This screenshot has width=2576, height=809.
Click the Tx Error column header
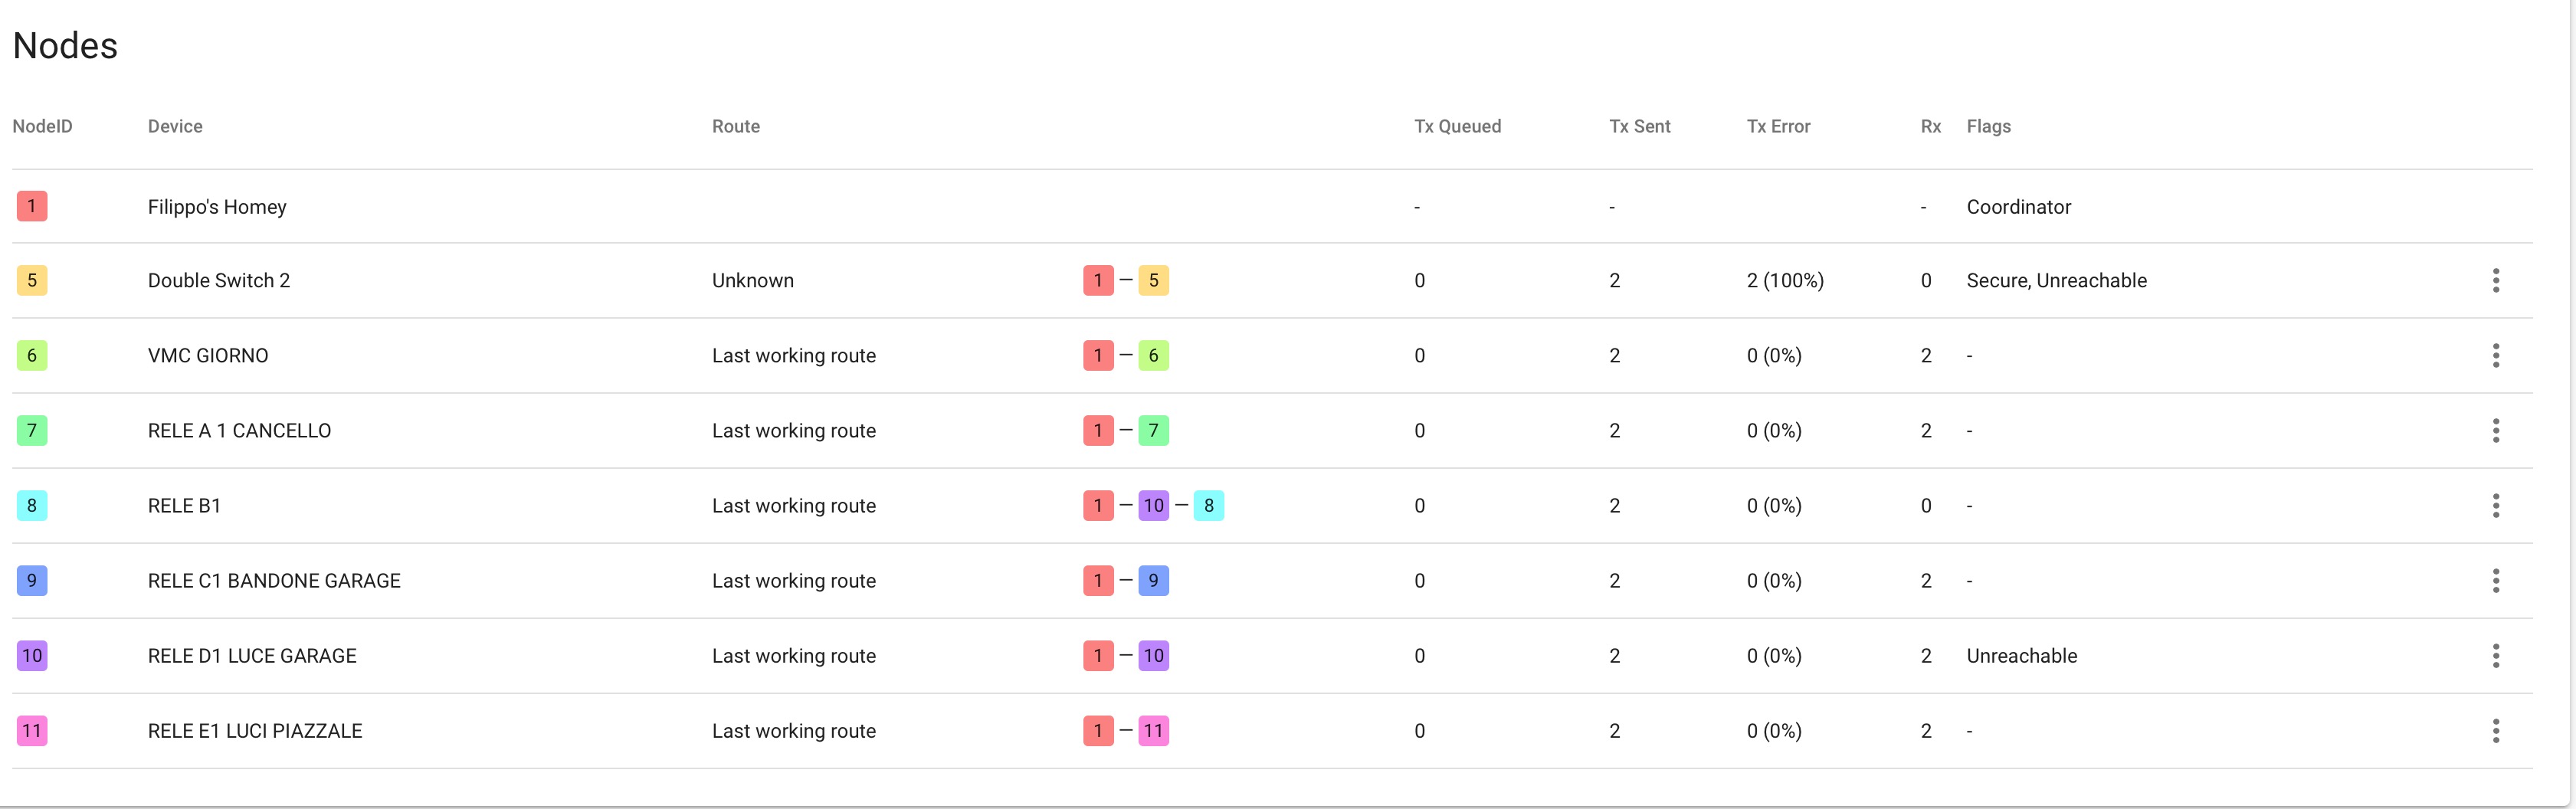coord(1778,127)
